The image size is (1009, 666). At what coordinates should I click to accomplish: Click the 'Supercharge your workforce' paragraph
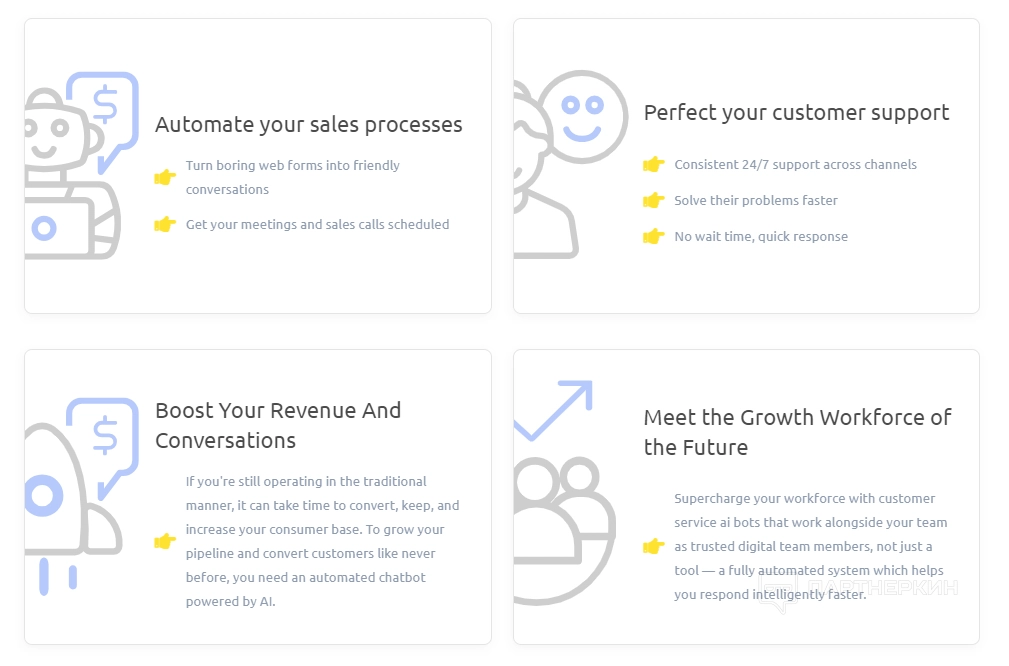[810, 547]
